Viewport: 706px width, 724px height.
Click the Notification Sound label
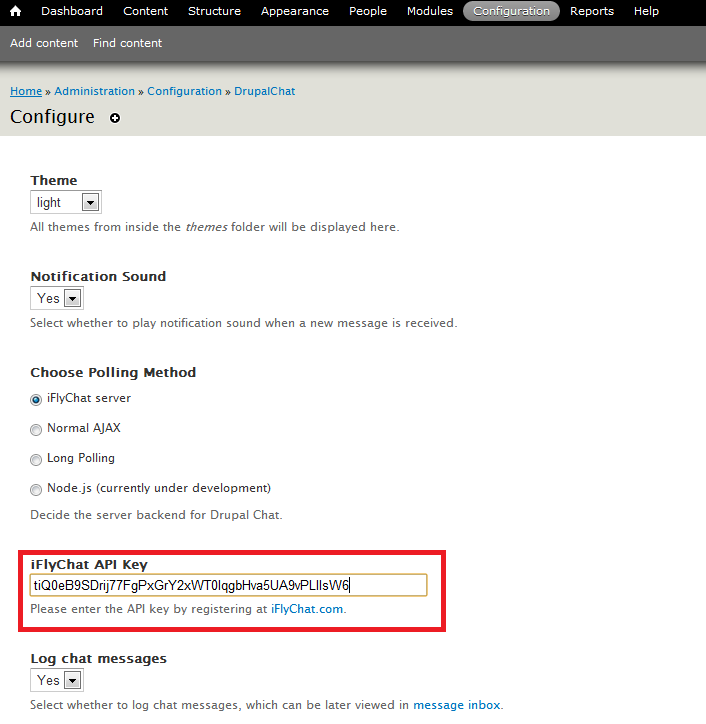(x=98, y=276)
